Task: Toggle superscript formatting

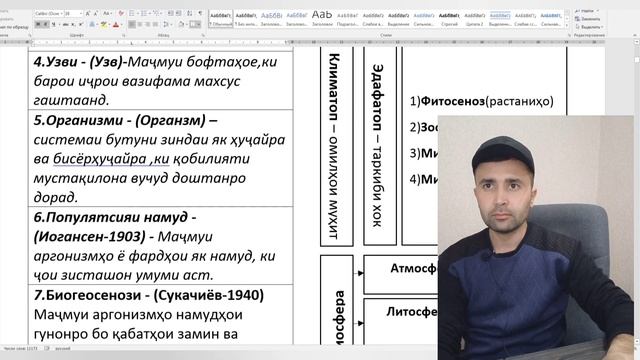Action: click(x=81, y=24)
